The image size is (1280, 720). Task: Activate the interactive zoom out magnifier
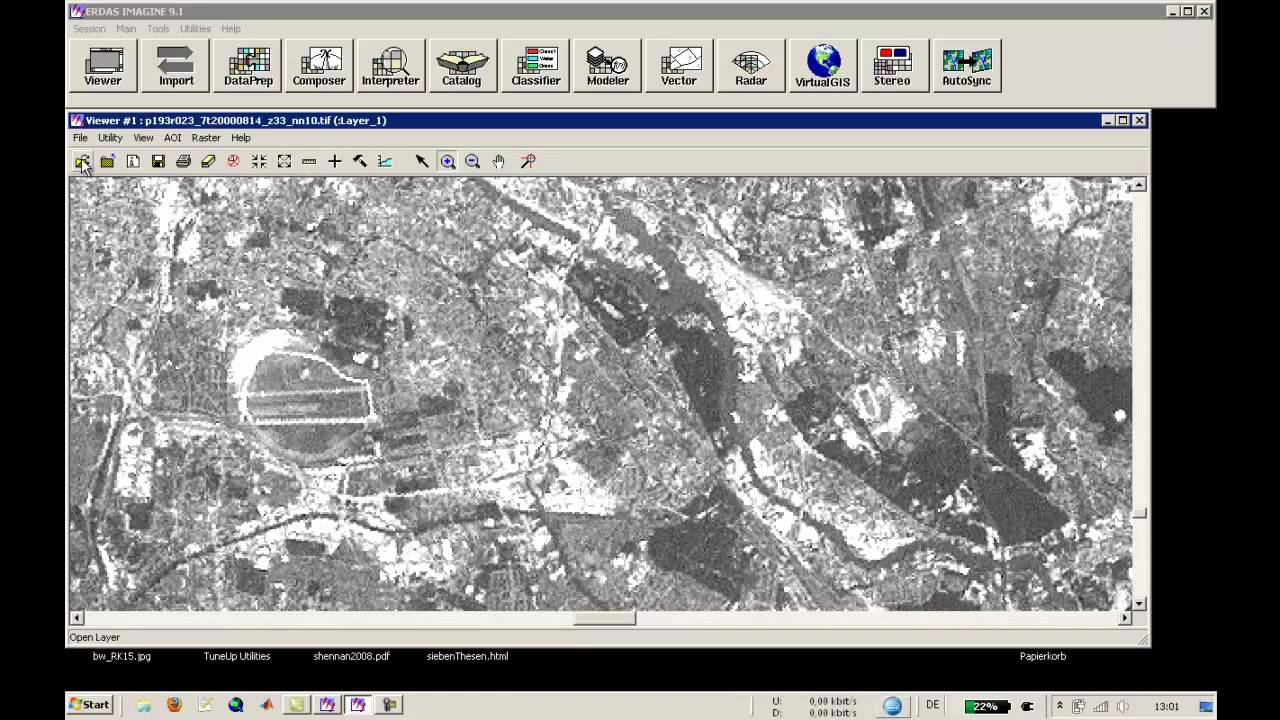472,161
